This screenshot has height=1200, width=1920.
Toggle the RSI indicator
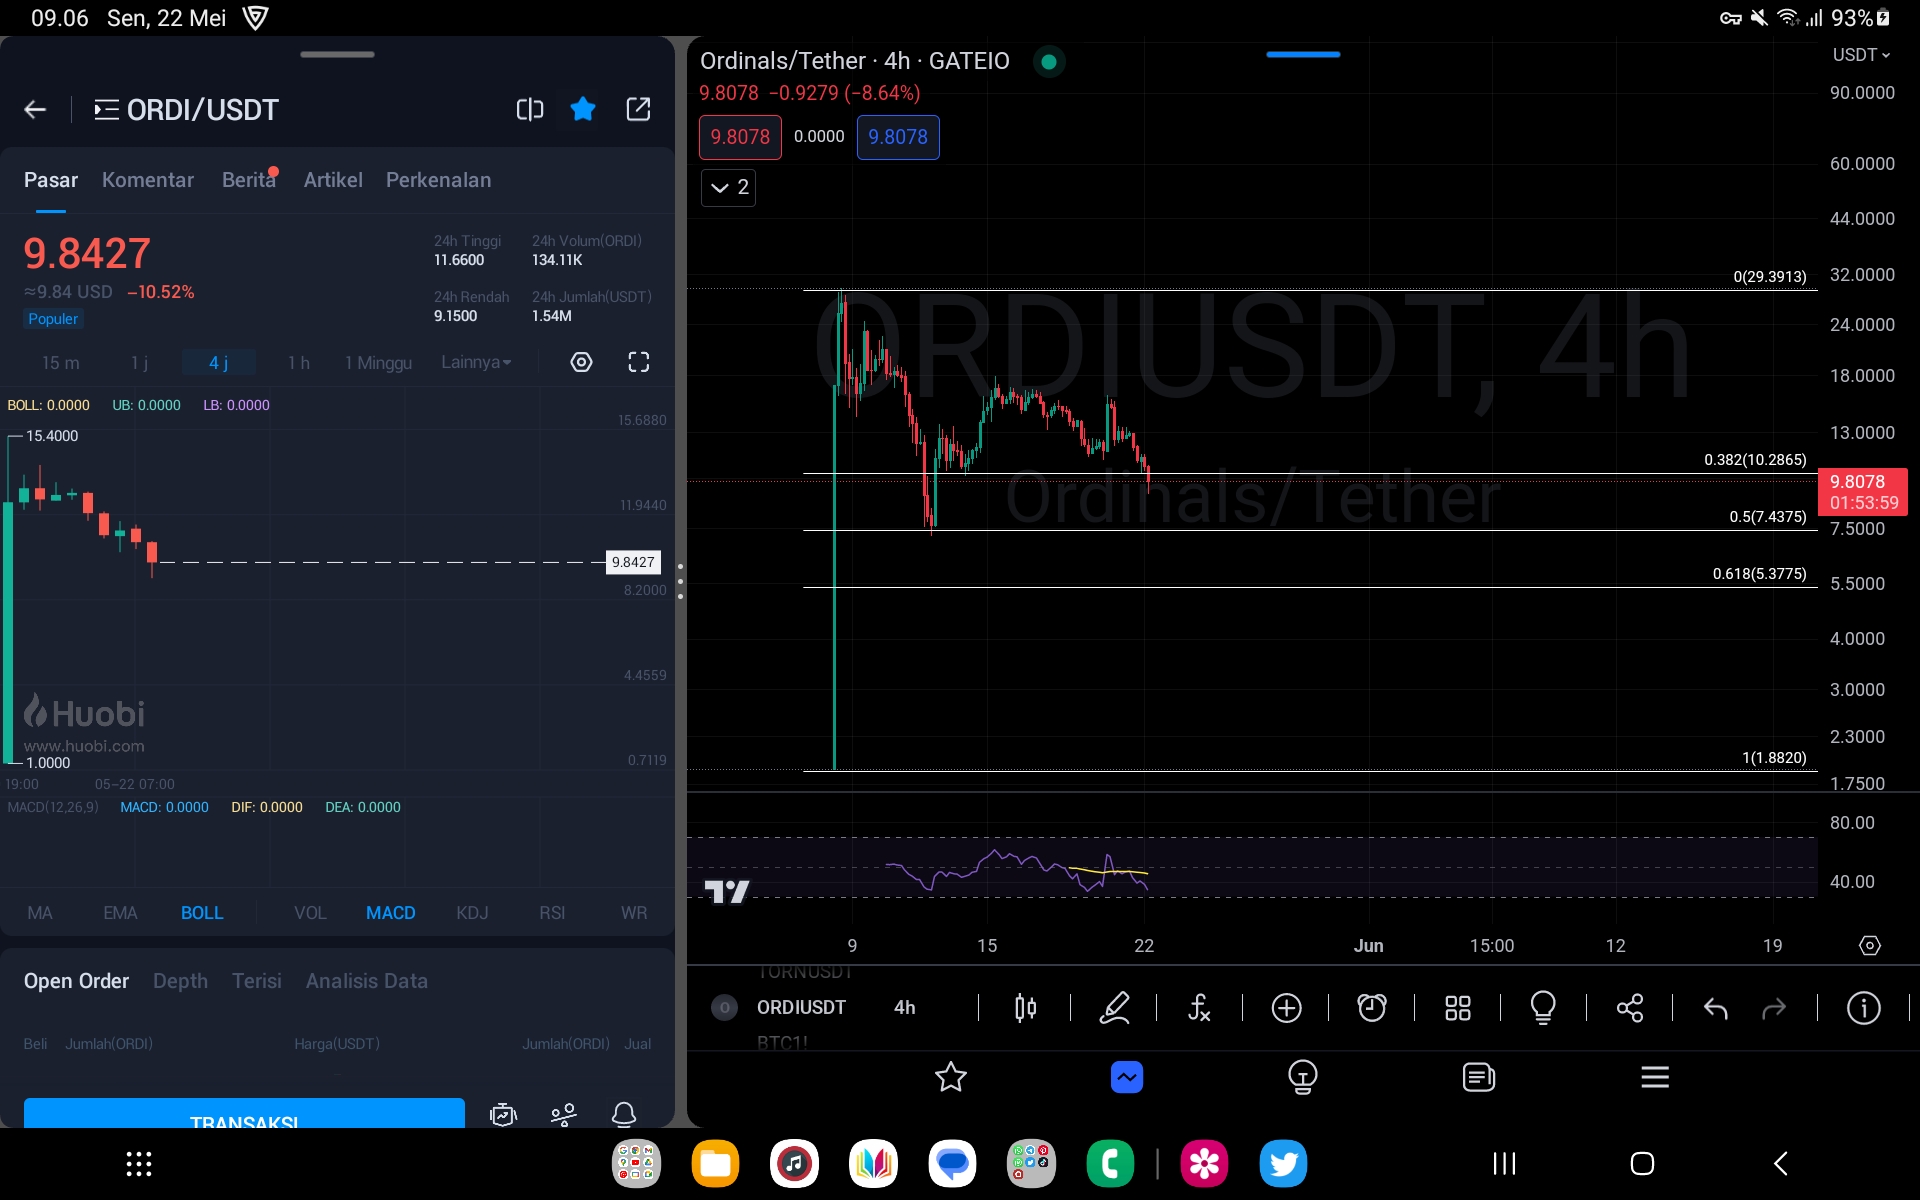(552, 913)
